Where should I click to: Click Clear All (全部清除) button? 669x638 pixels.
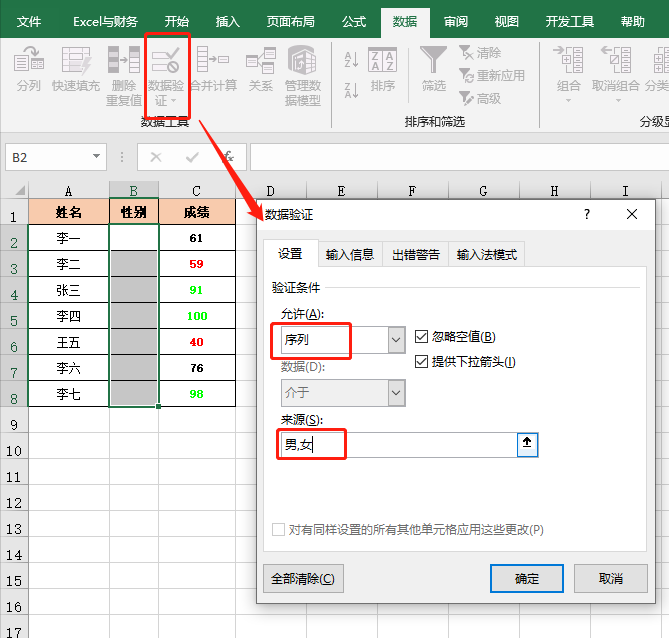coord(303,578)
